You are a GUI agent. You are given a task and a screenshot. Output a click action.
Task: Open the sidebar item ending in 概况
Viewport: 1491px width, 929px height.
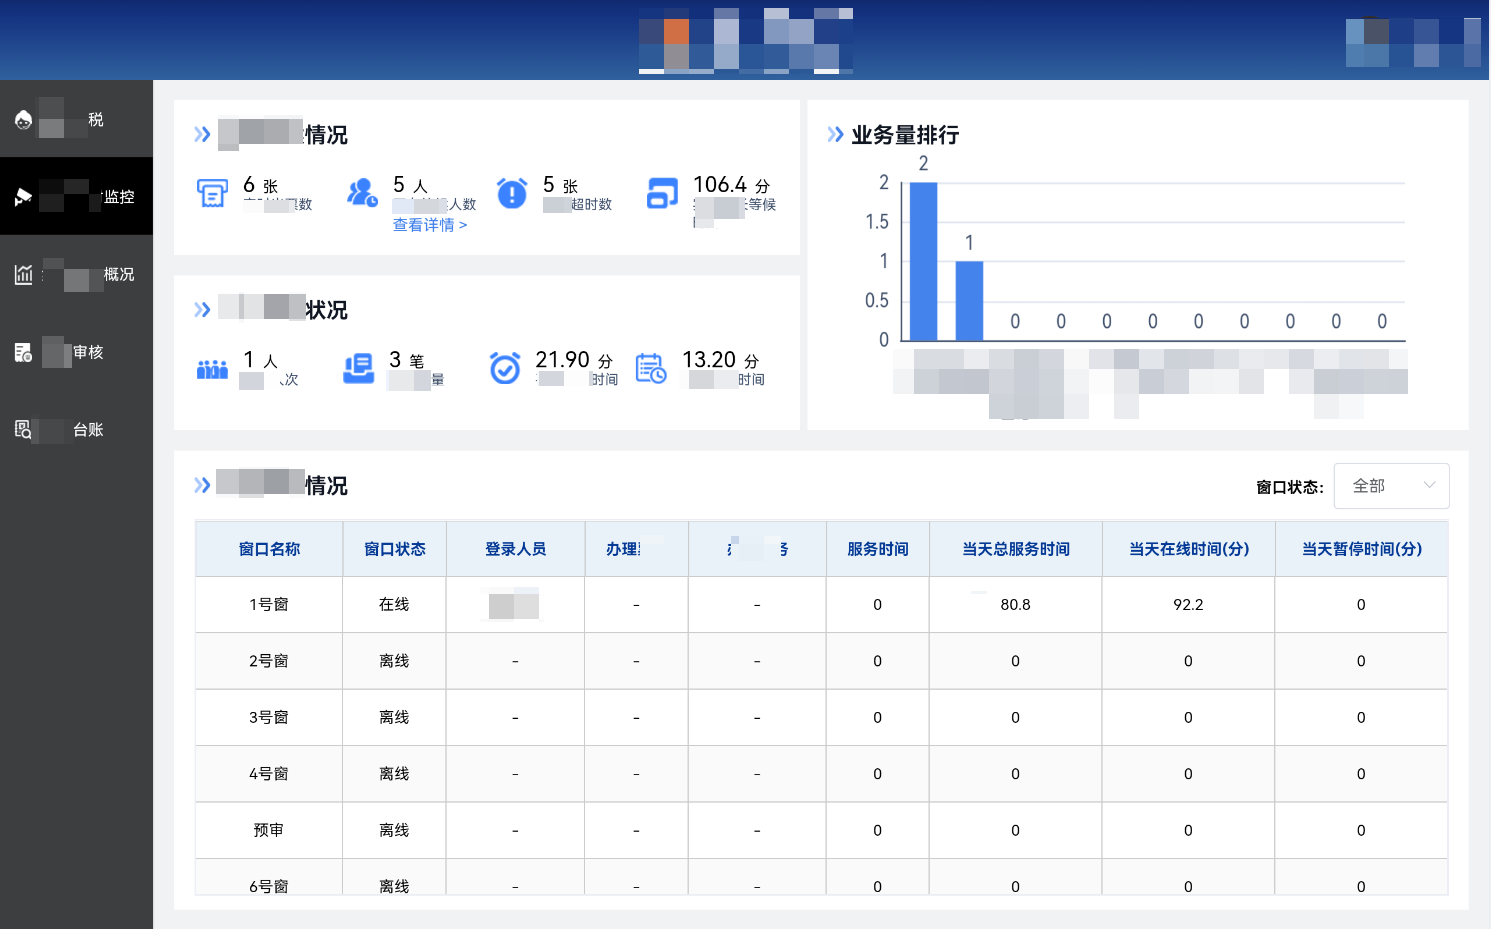(x=76, y=274)
